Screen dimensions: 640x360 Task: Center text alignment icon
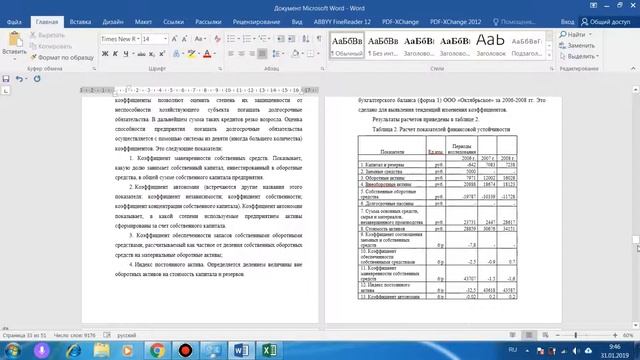coord(242,53)
